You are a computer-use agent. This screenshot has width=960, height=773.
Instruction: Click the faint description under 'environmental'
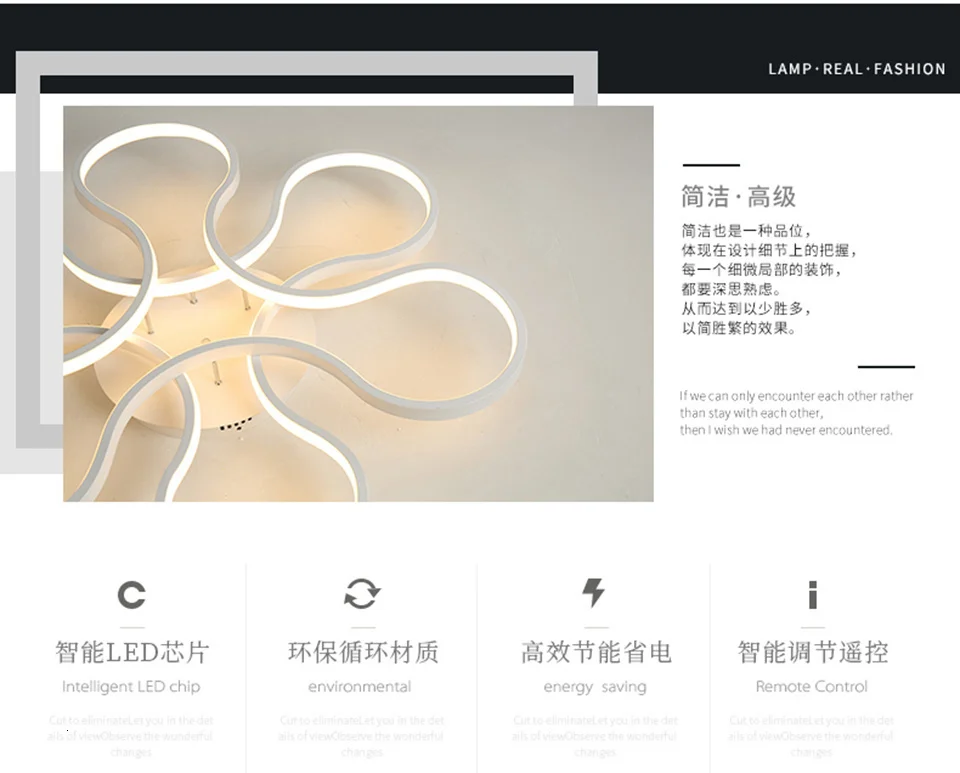[361, 736]
